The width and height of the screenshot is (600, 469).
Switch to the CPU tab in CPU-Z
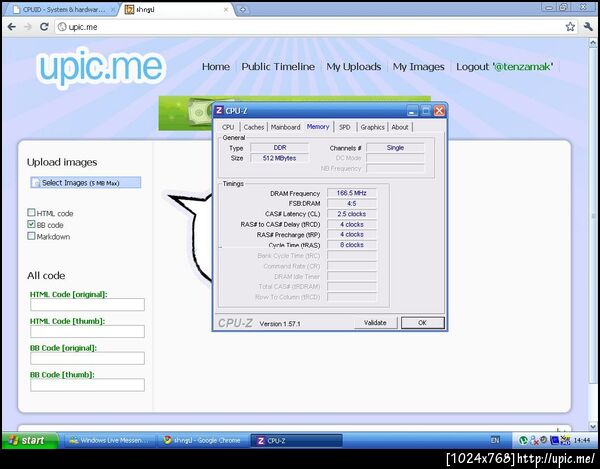click(228, 127)
